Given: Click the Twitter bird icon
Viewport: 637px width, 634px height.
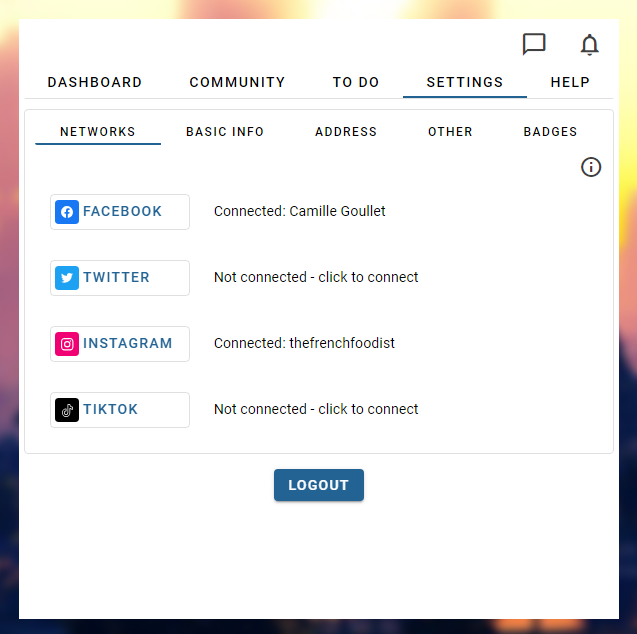Looking at the screenshot, I should 67,278.
